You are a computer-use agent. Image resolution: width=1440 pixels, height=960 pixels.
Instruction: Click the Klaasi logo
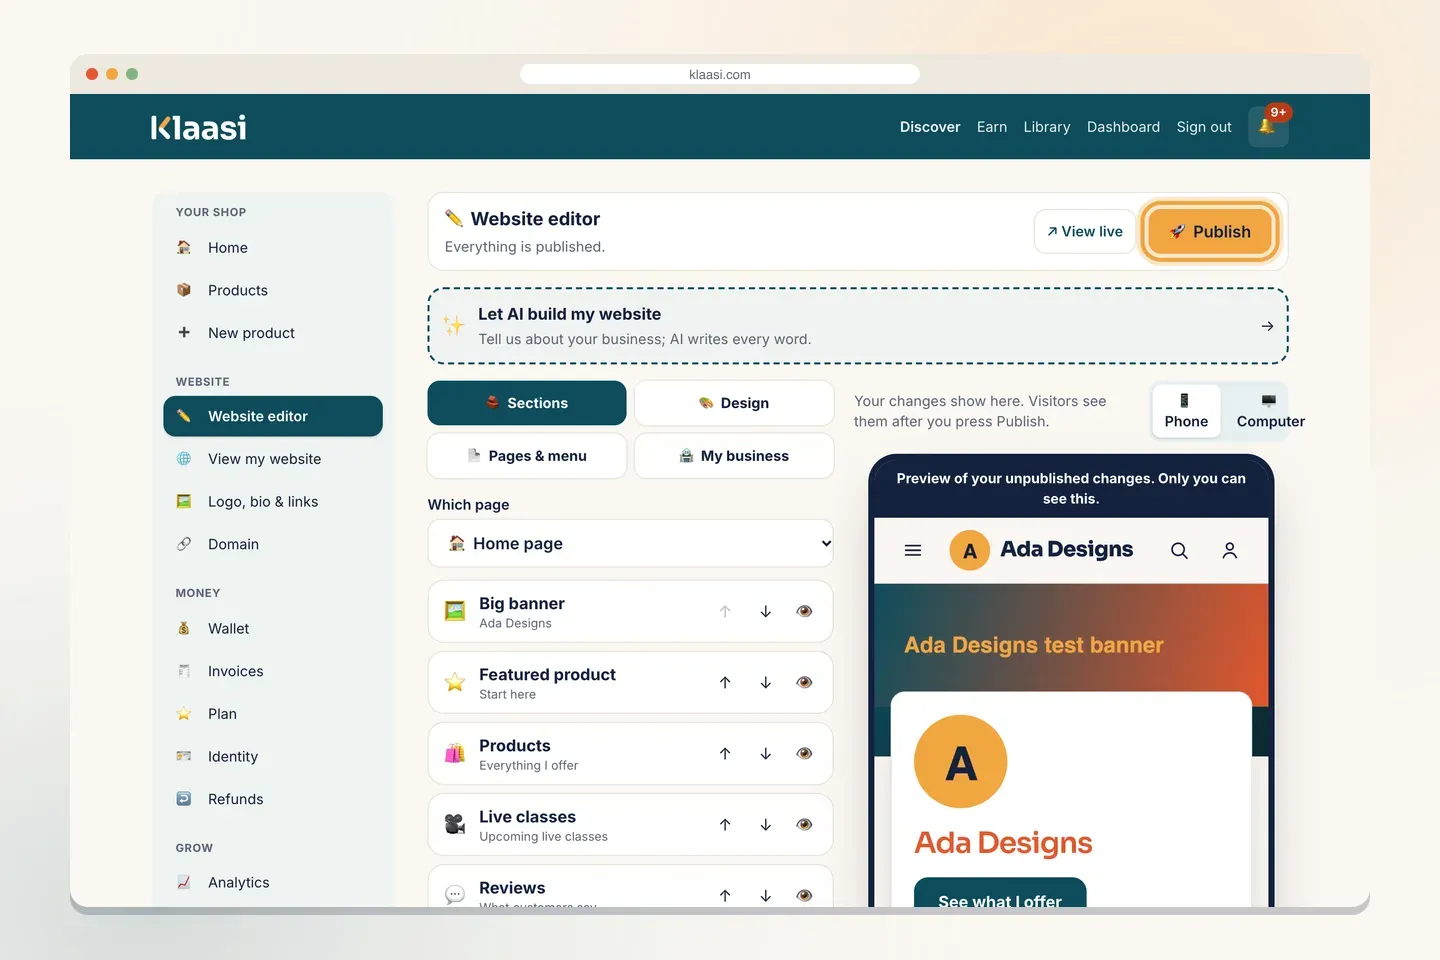(x=198, y=127)
